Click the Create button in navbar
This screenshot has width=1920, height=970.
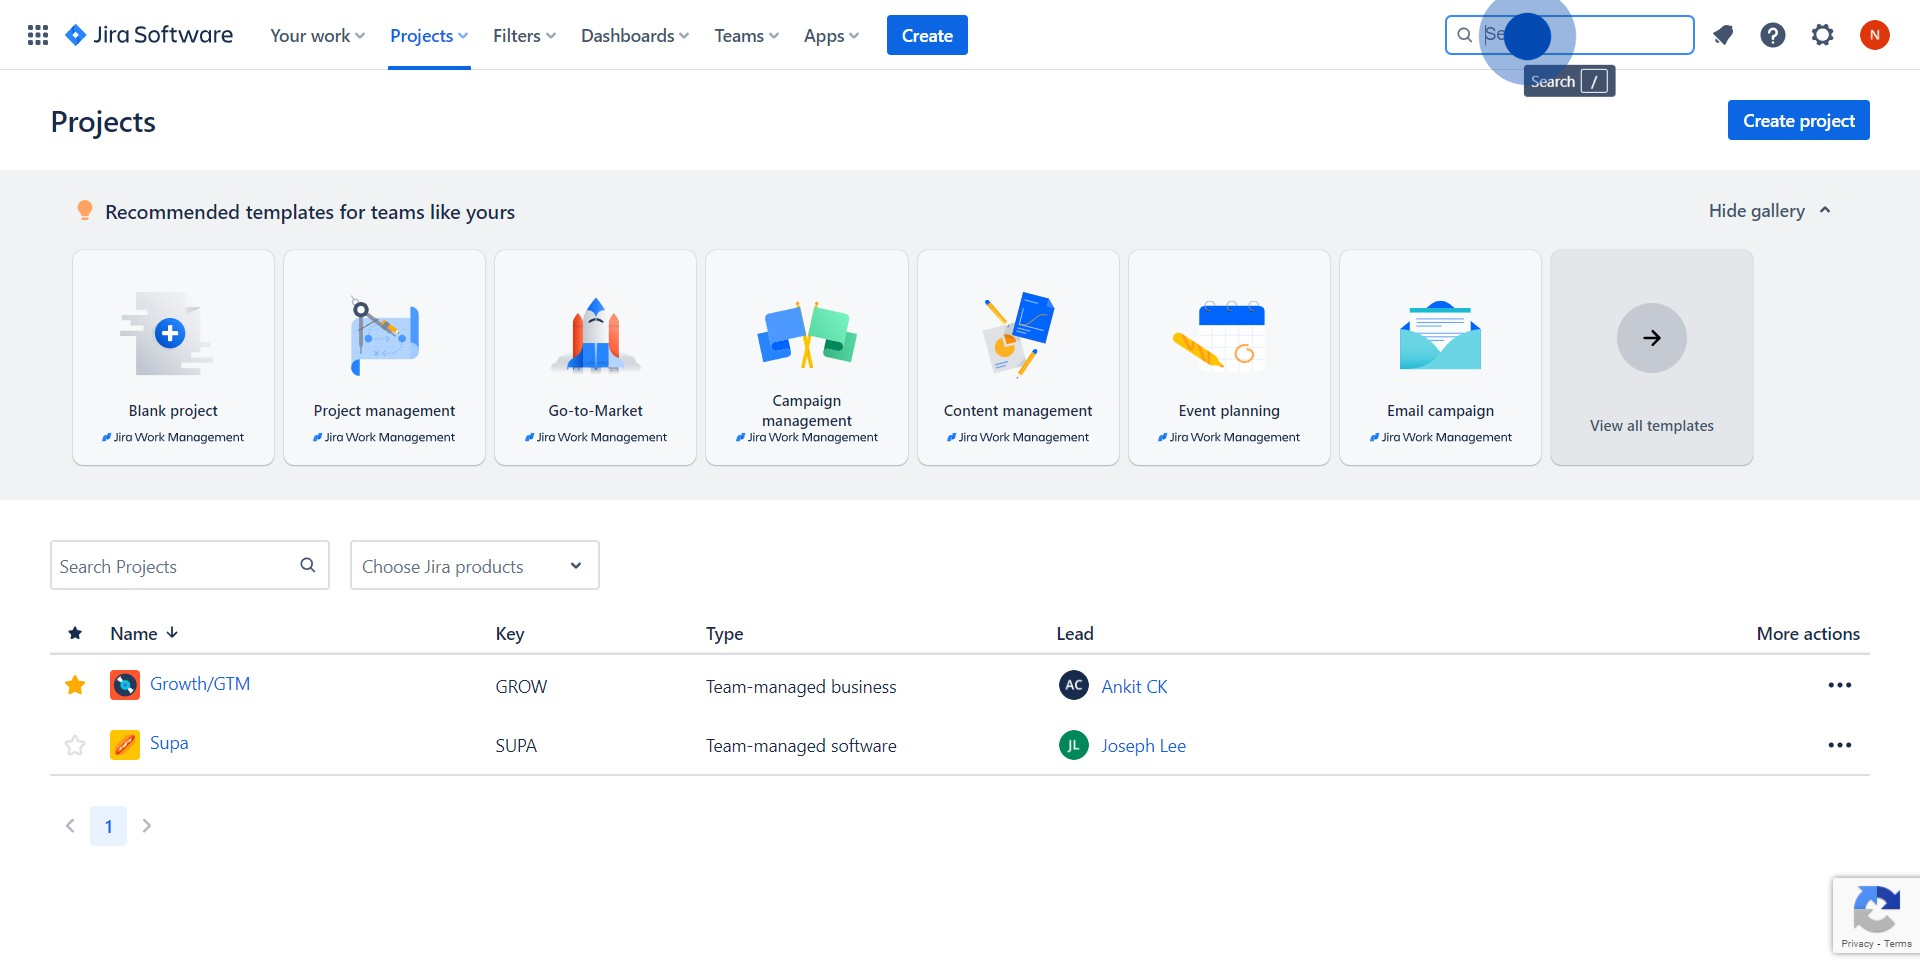point(927,35)
